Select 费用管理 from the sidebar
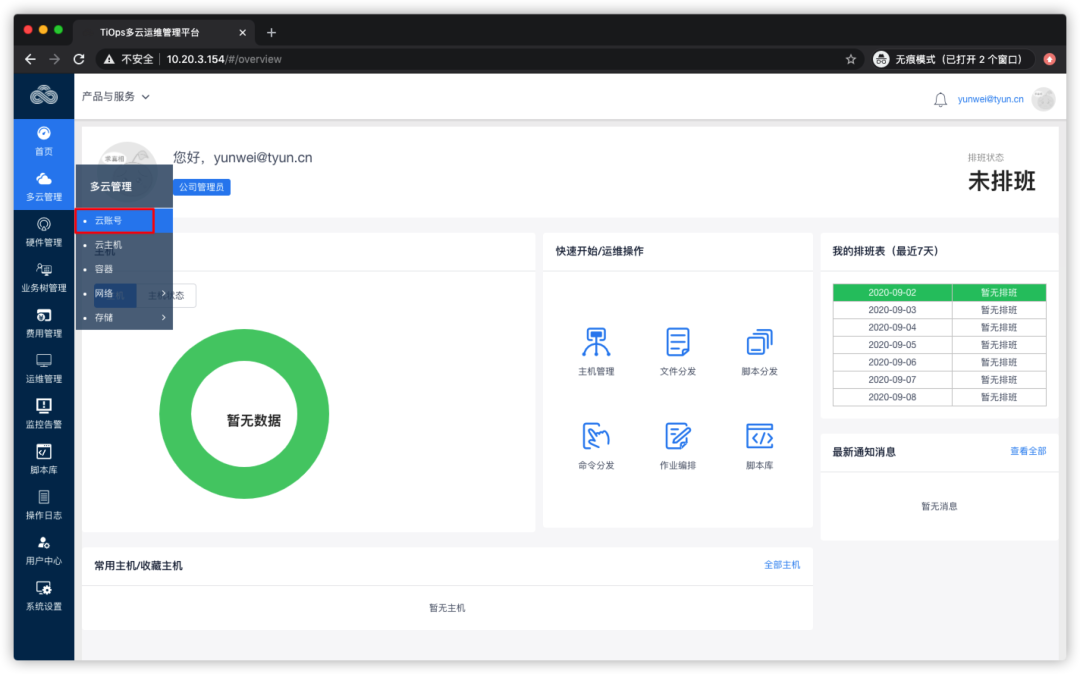 pyautogui.click(x=43, y=324)
